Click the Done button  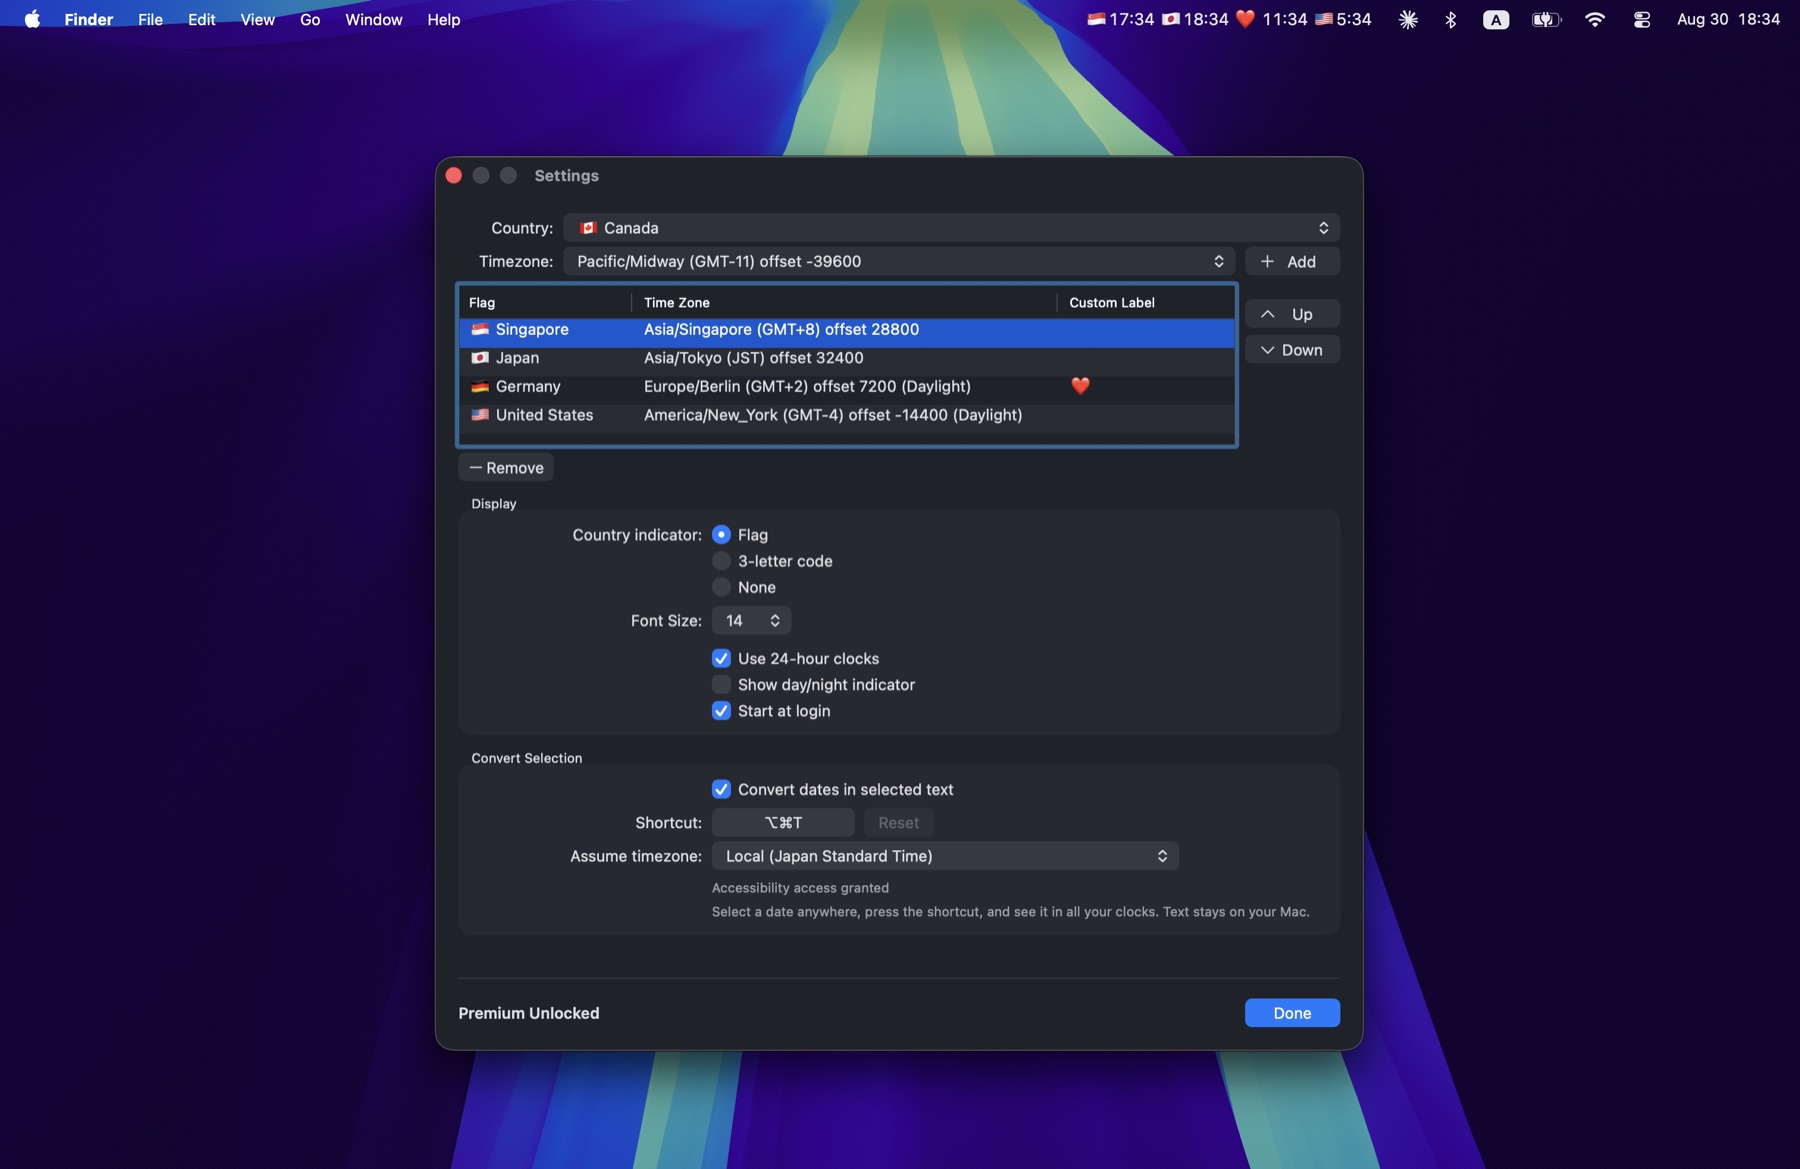(1292, 1013)
